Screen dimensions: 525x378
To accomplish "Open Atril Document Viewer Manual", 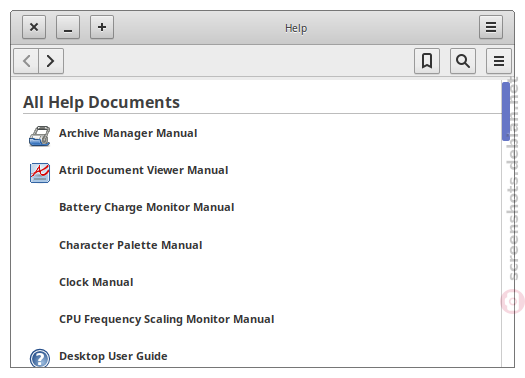I will (x=143, y=170).
